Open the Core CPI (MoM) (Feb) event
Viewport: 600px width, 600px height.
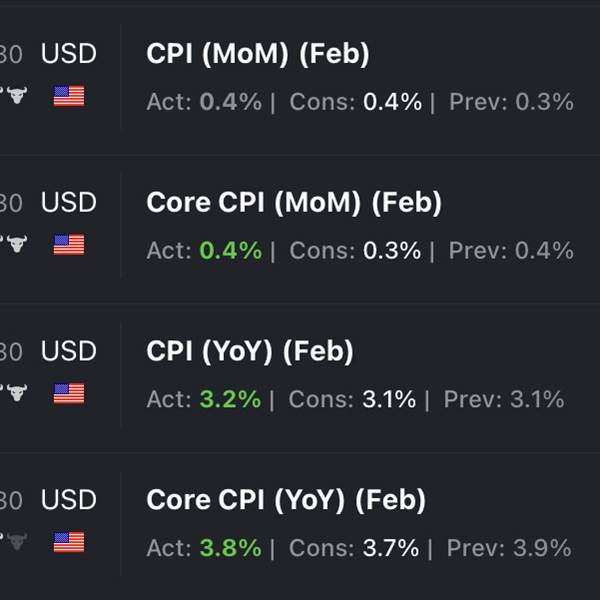[294, 203]
